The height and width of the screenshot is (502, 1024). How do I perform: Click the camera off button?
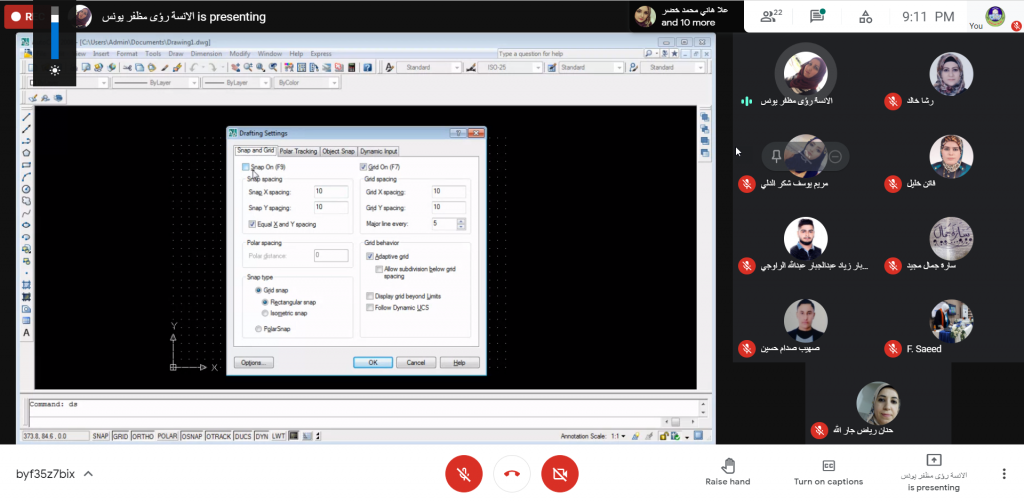point(560,473)
